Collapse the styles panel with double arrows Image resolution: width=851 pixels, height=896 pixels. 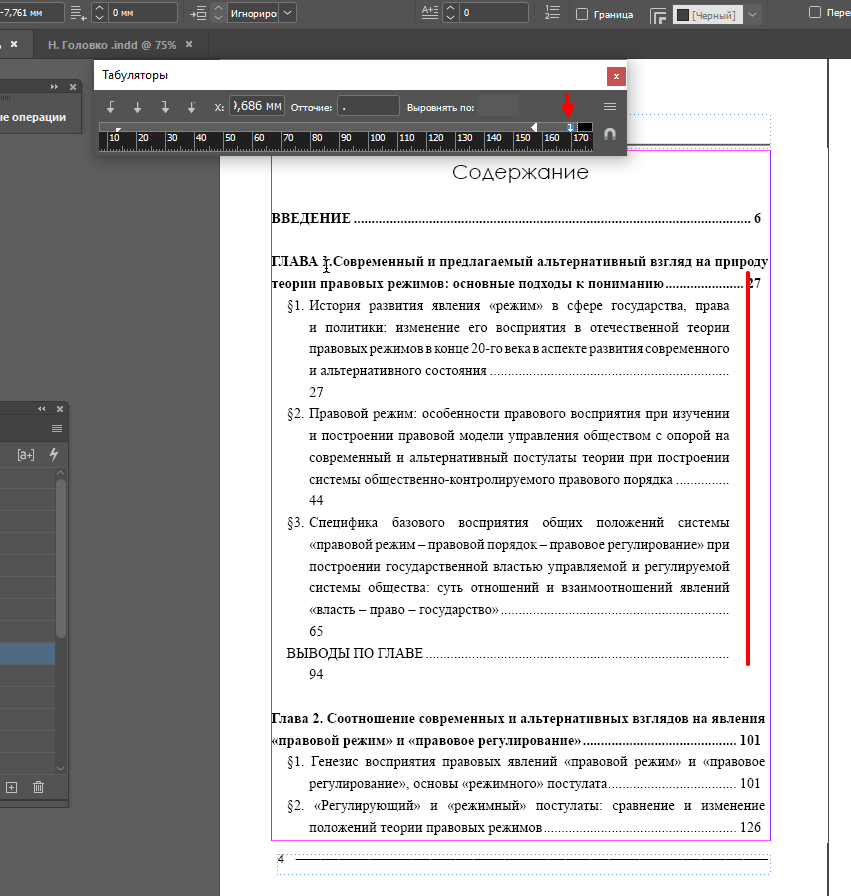[42, 409]
